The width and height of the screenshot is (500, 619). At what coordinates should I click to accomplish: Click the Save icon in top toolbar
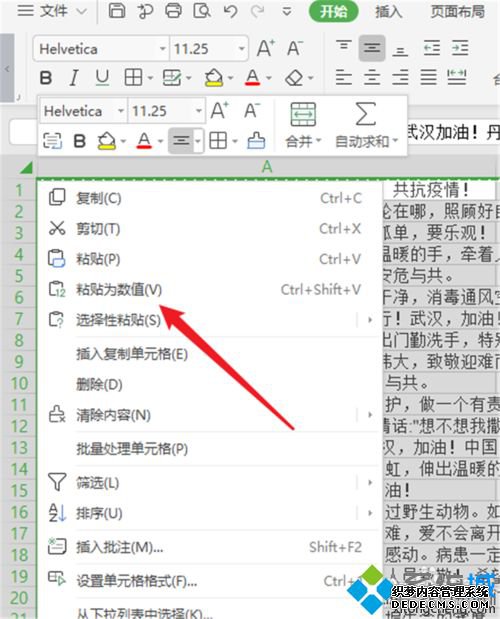coord(117,11)
